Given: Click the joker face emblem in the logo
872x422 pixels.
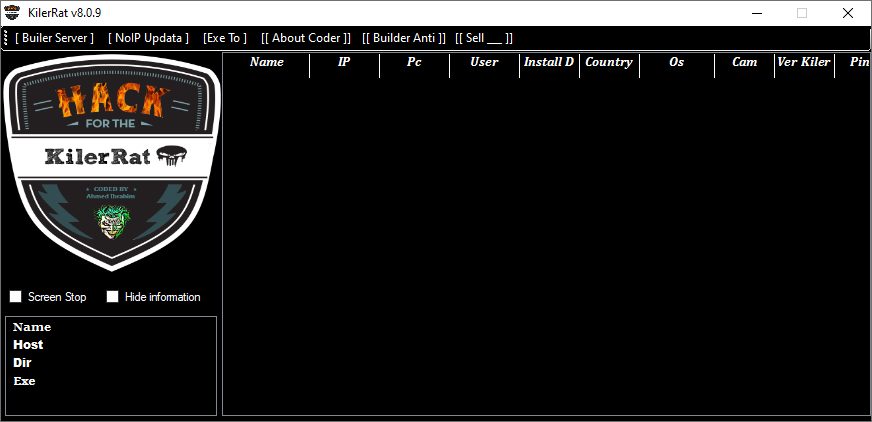Looking at the screenshot, I should click(111, 222).
